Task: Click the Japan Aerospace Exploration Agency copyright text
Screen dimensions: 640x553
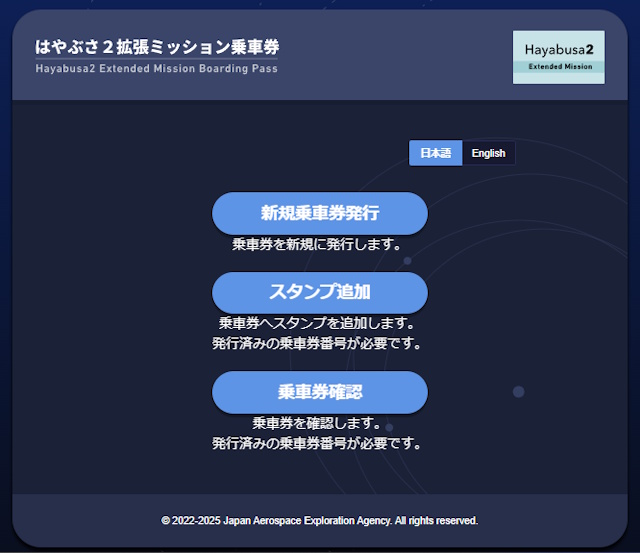Action: click(x=320, y=520)
